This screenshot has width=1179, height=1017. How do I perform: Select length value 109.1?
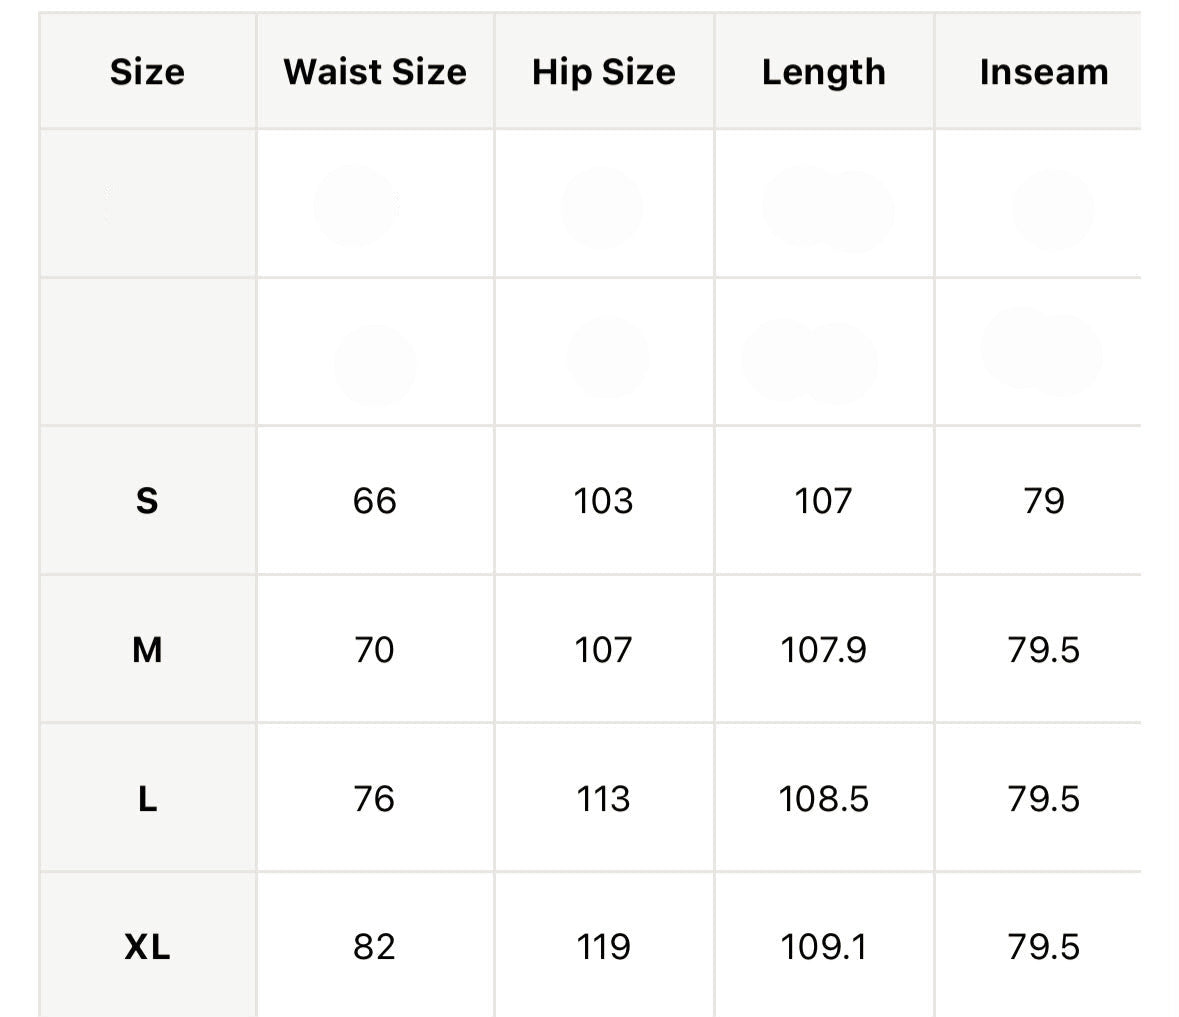point(823,946)
